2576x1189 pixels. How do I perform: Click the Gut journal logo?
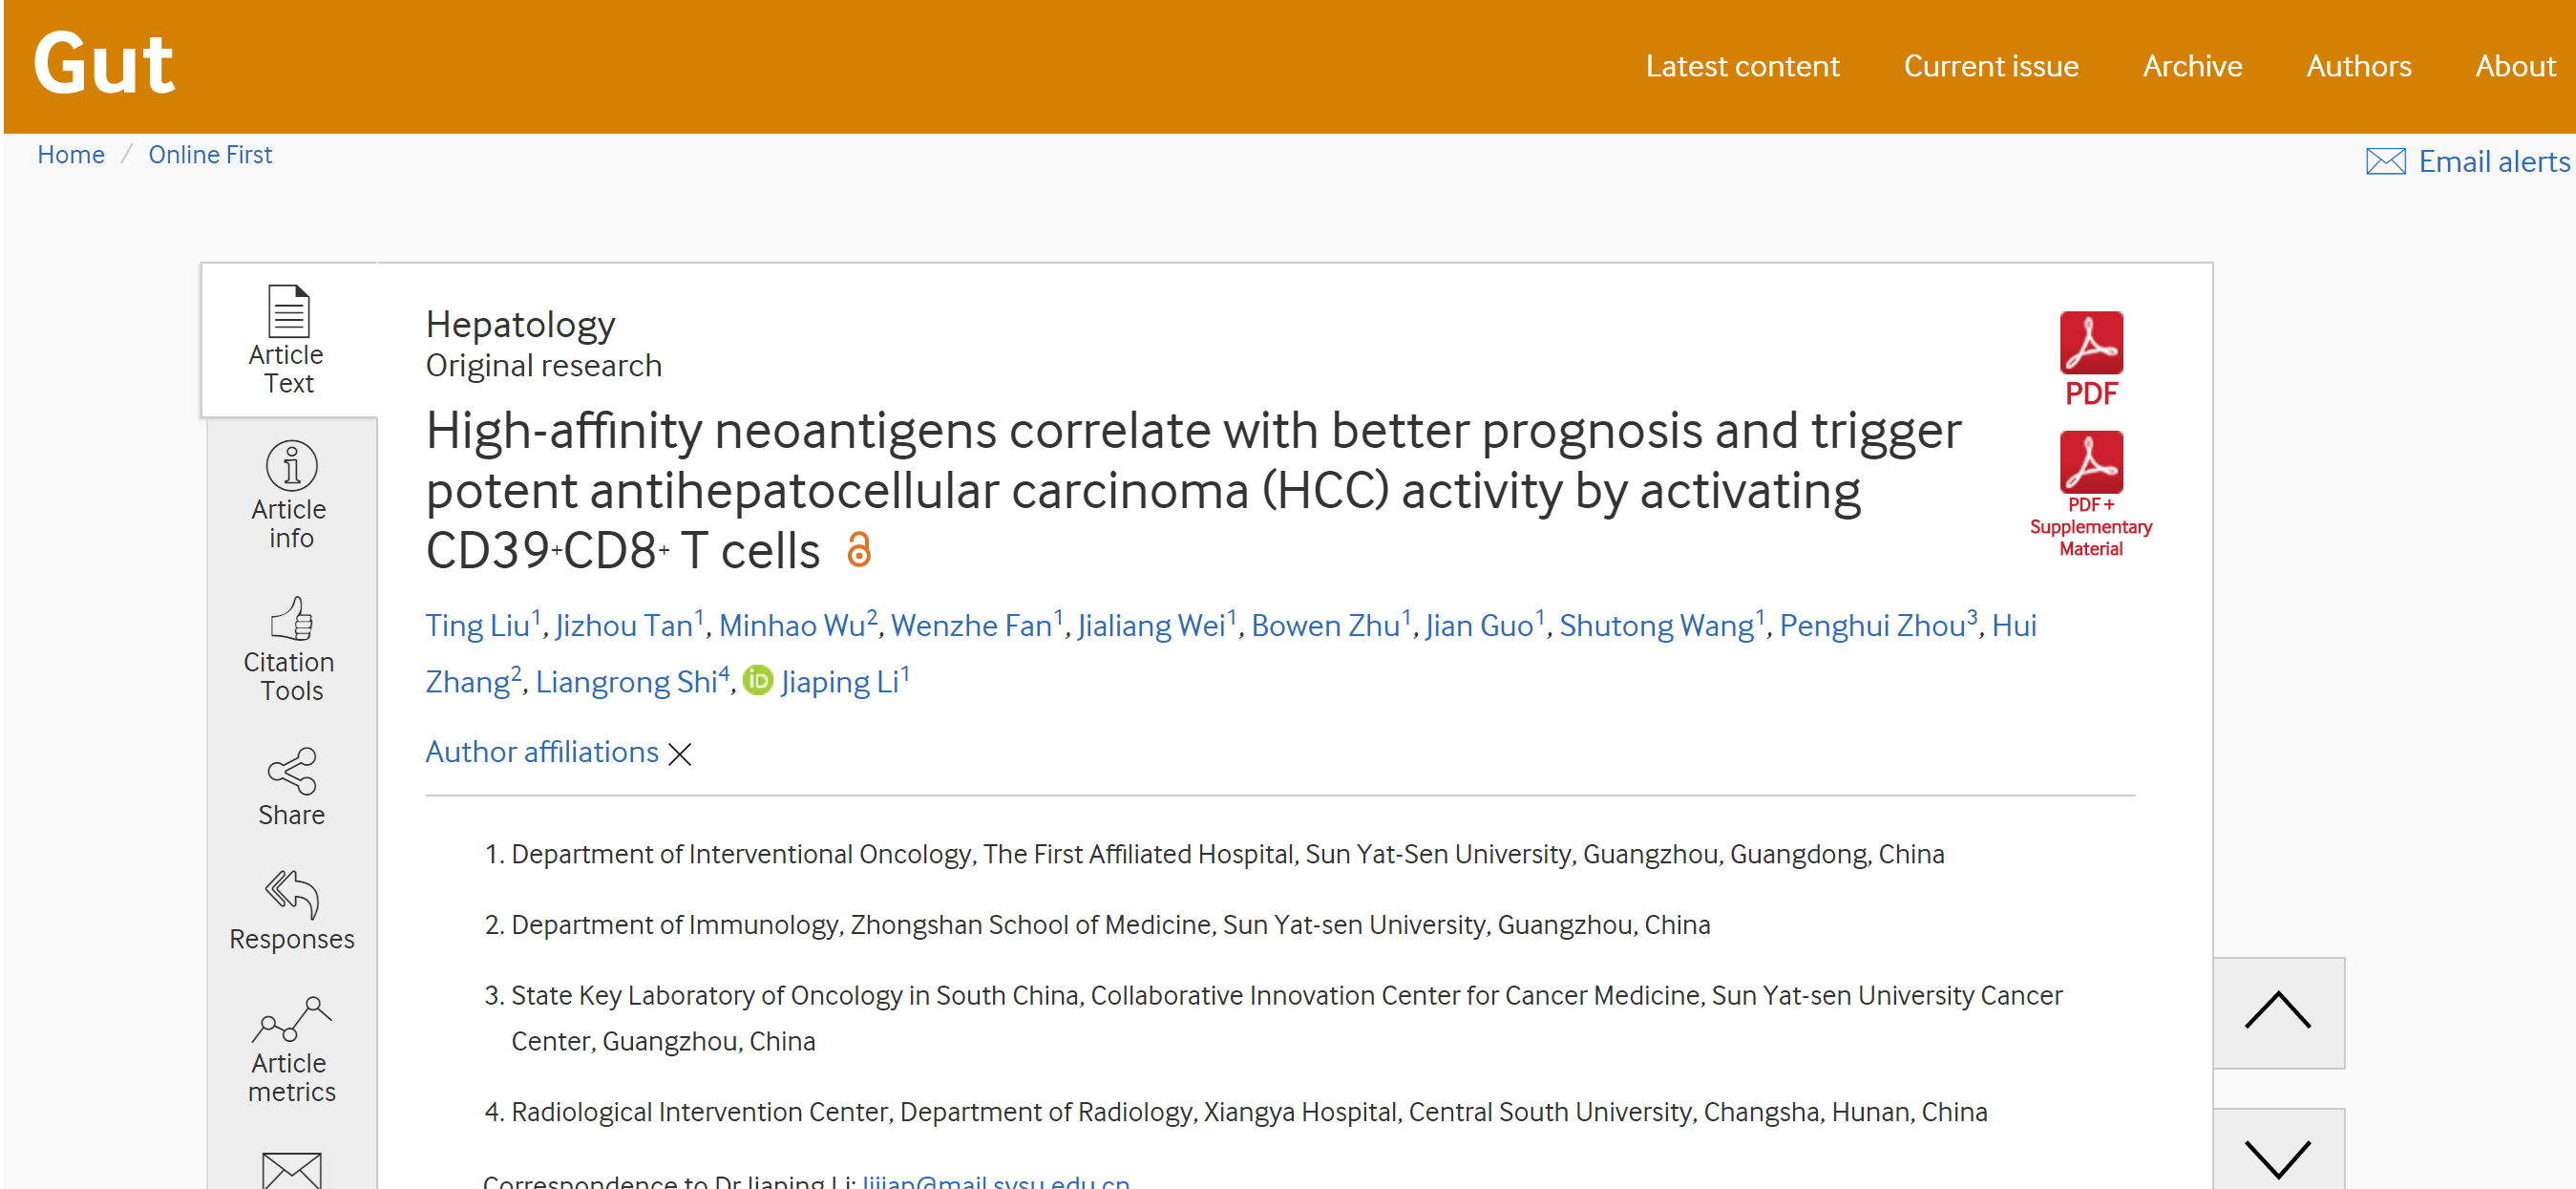click(104, 63)
